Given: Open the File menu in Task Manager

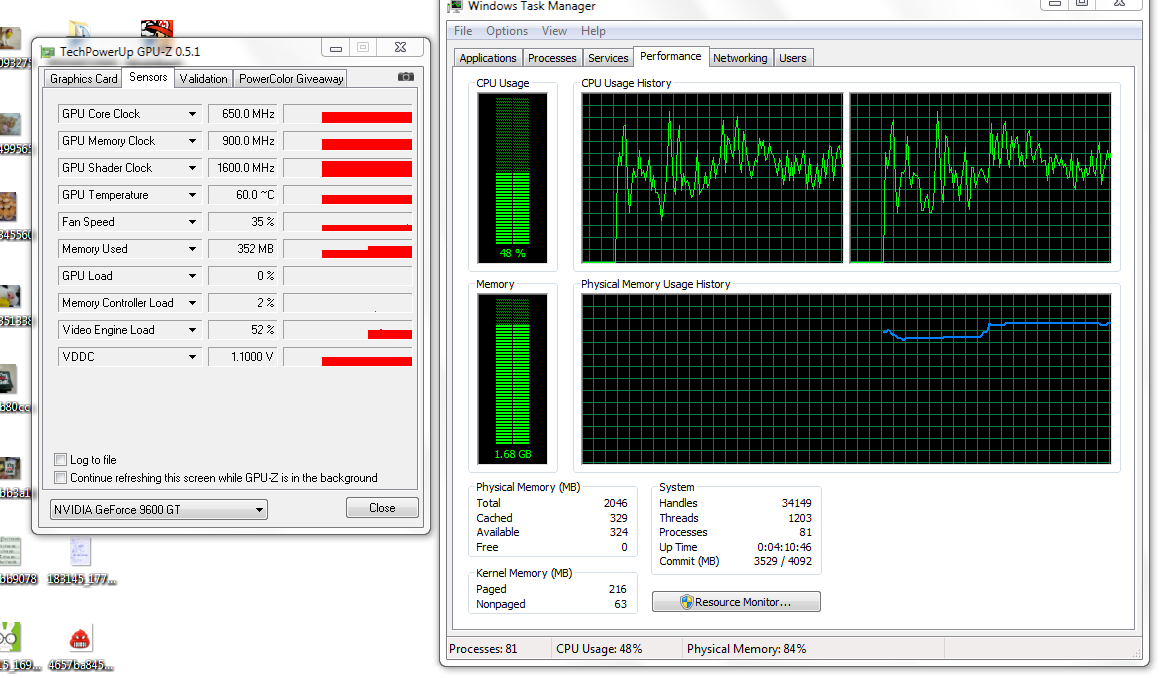Looking at the screenshot, I should [463, 31].
